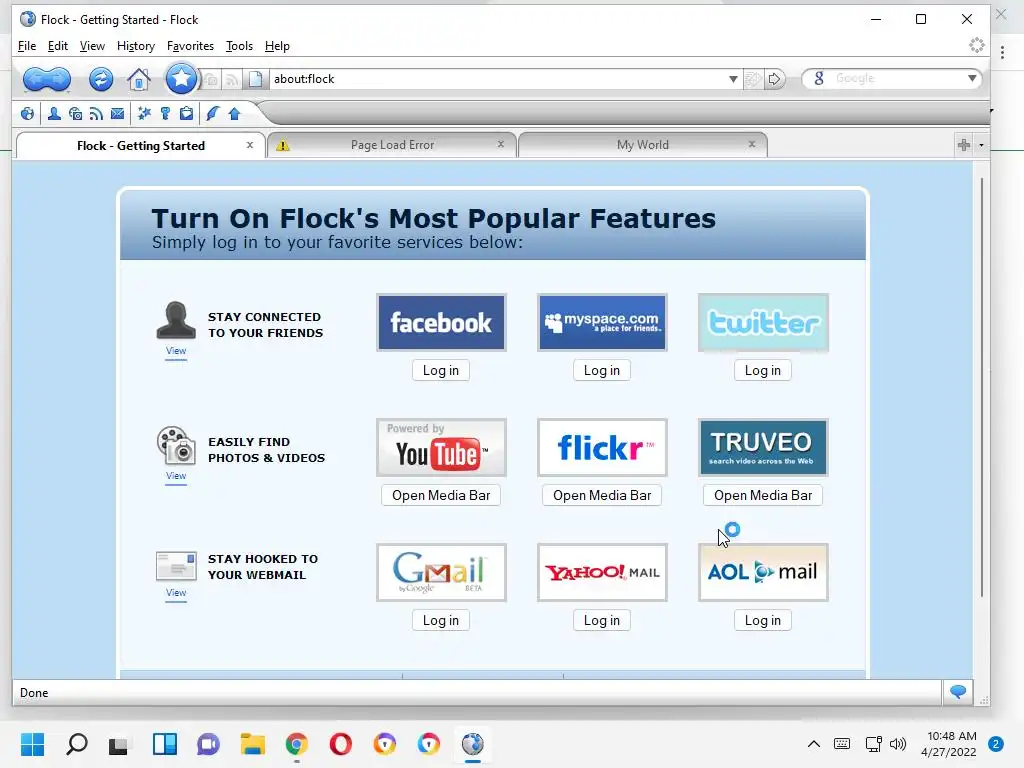
Task: Click the address bar showing about:flock
Action: tap(496, 79)
